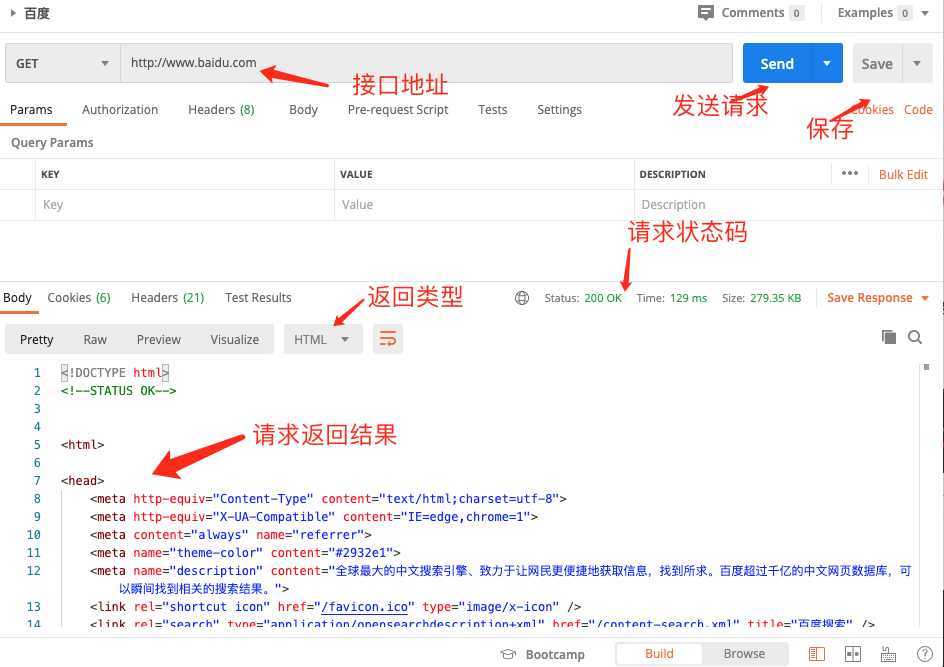944x667 pixels.
Task: Open Bootcamp in the status bar
Action: (543, 654)
